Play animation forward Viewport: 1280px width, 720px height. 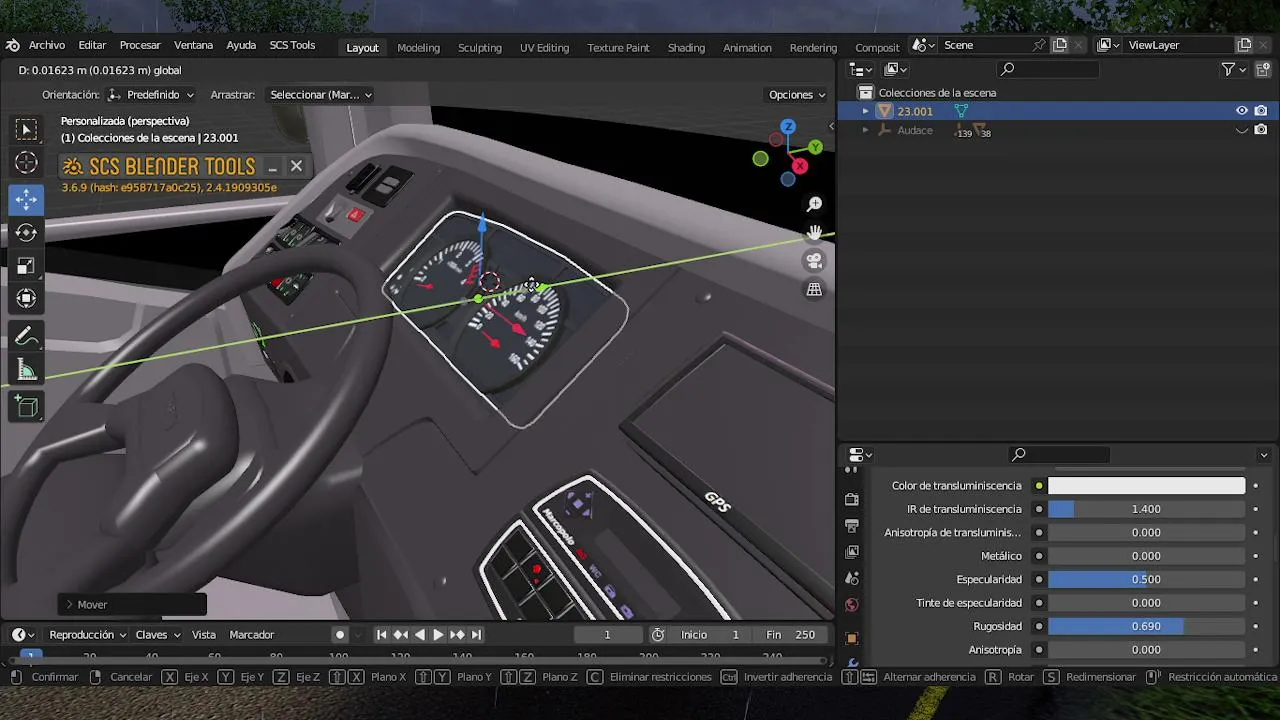[438, 635]
